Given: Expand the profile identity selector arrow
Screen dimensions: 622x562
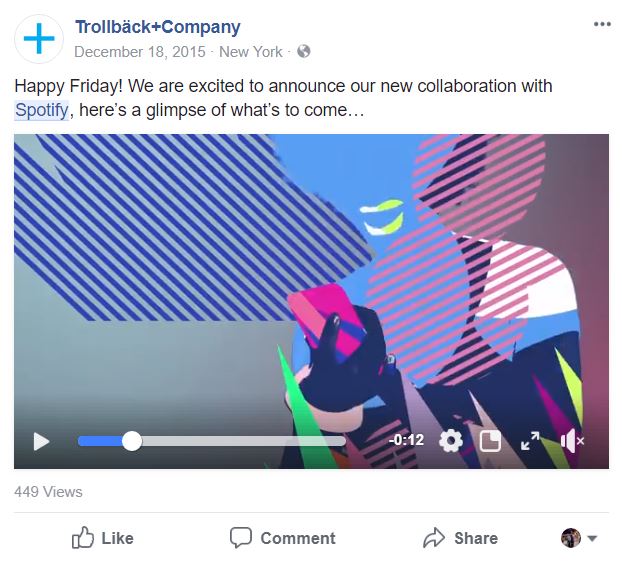Looking at the screenshot, I should pos(592,538).
